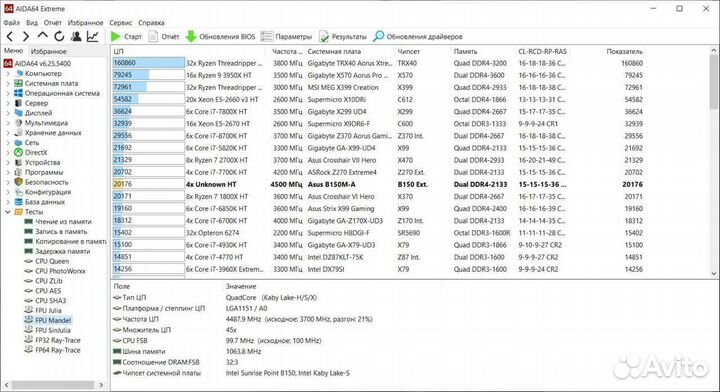Open the user profile toolbar icon
This screenshot has width=720, height=392.
76,36
